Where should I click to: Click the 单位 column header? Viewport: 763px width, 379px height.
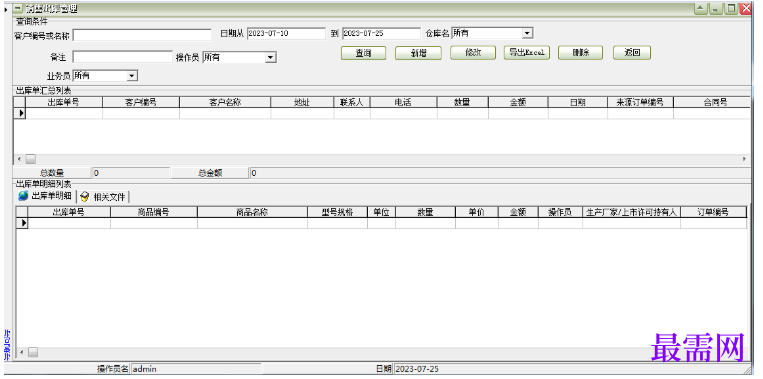click(x=381, y=212)
